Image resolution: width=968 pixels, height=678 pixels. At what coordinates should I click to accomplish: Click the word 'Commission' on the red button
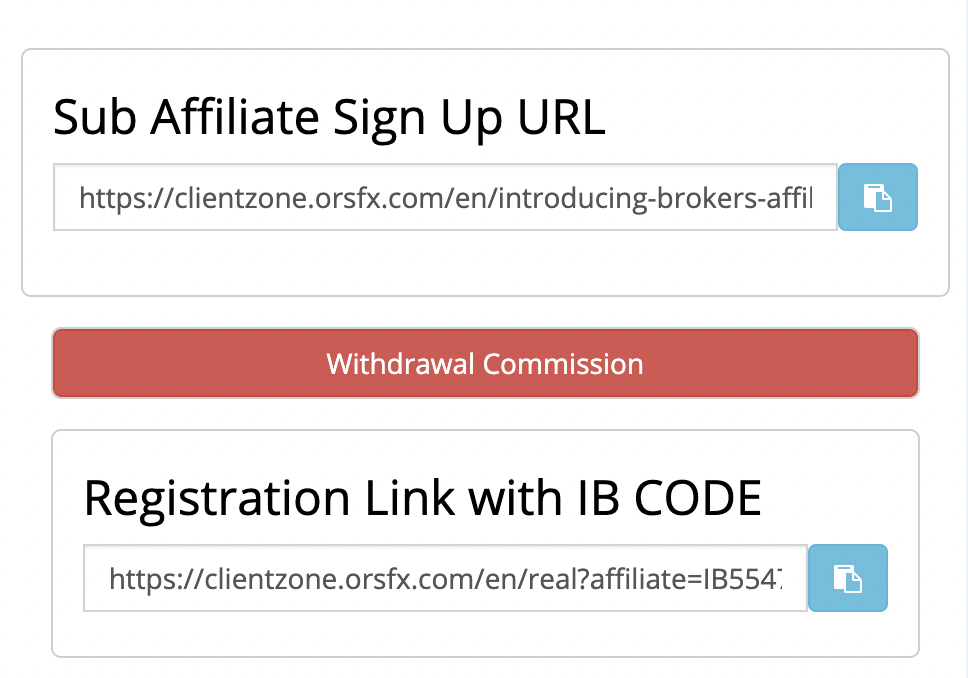click(563, 363)
